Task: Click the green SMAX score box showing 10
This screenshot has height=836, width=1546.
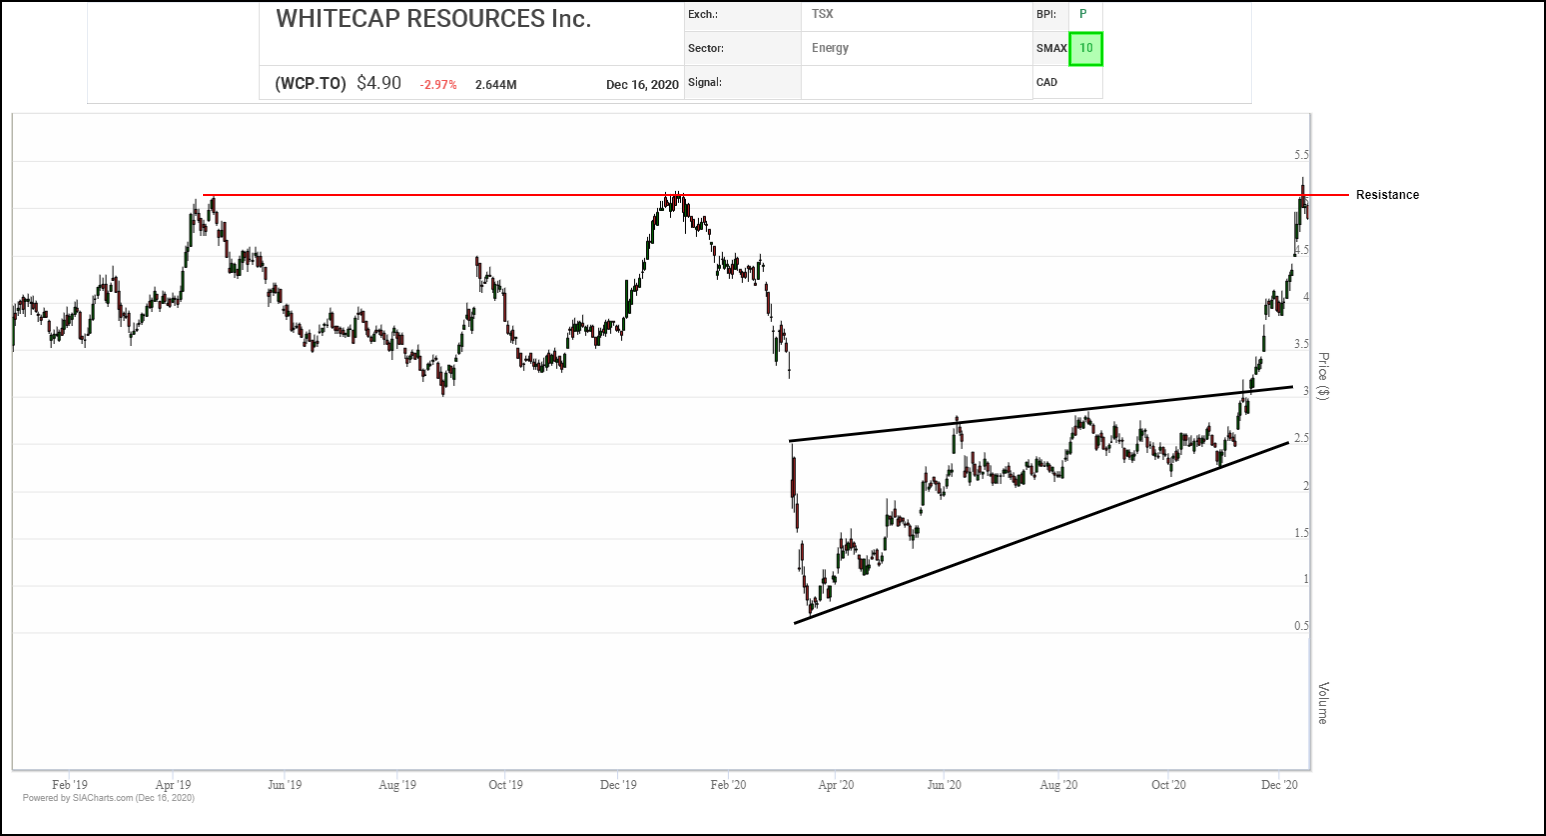Action: click(x=1085, y=48)
